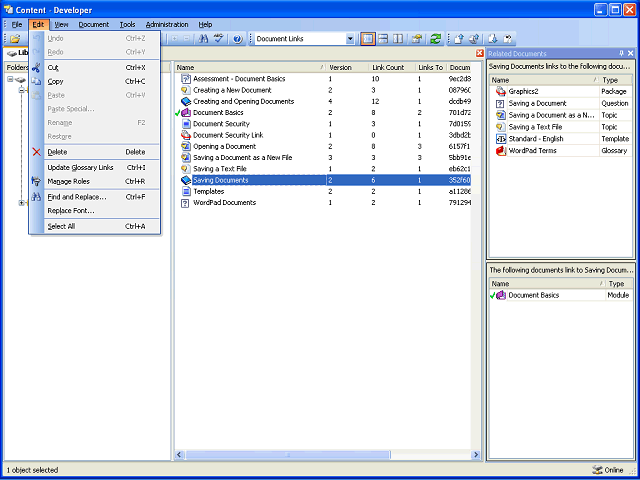Click the horizontal scrollbar right arrow

point(476,454)
